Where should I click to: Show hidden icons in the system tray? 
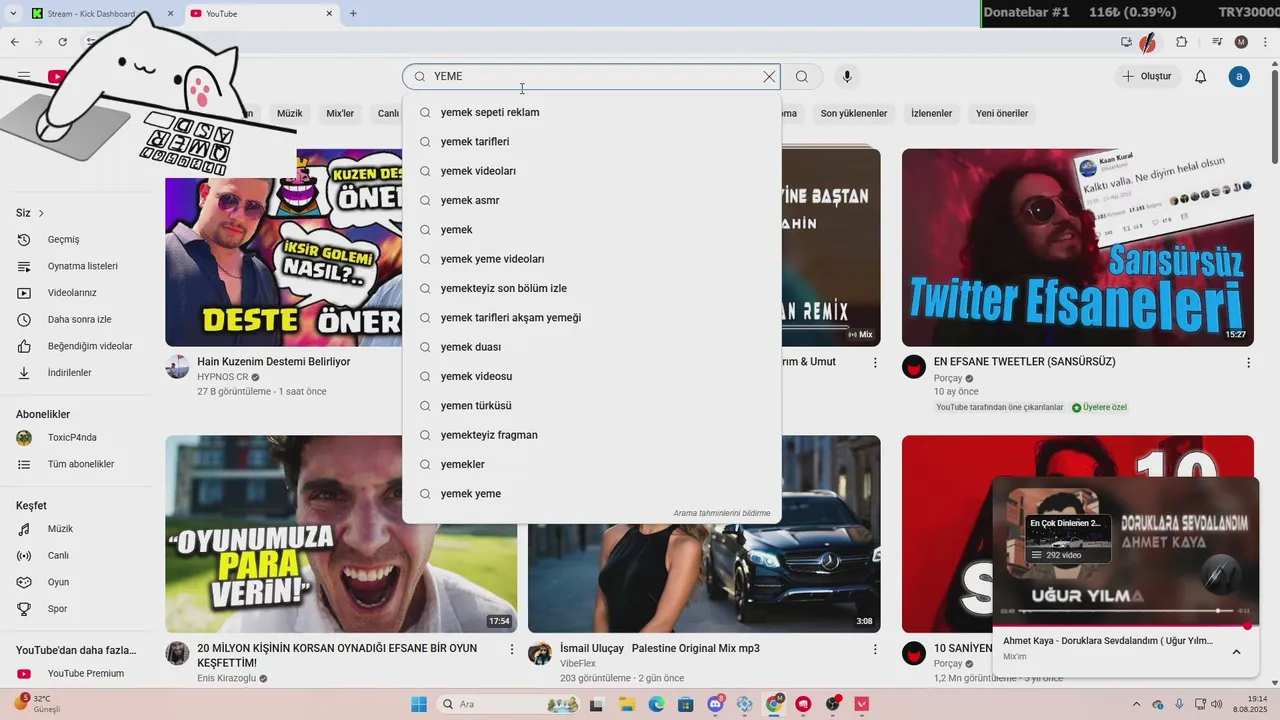(1136, 704)
